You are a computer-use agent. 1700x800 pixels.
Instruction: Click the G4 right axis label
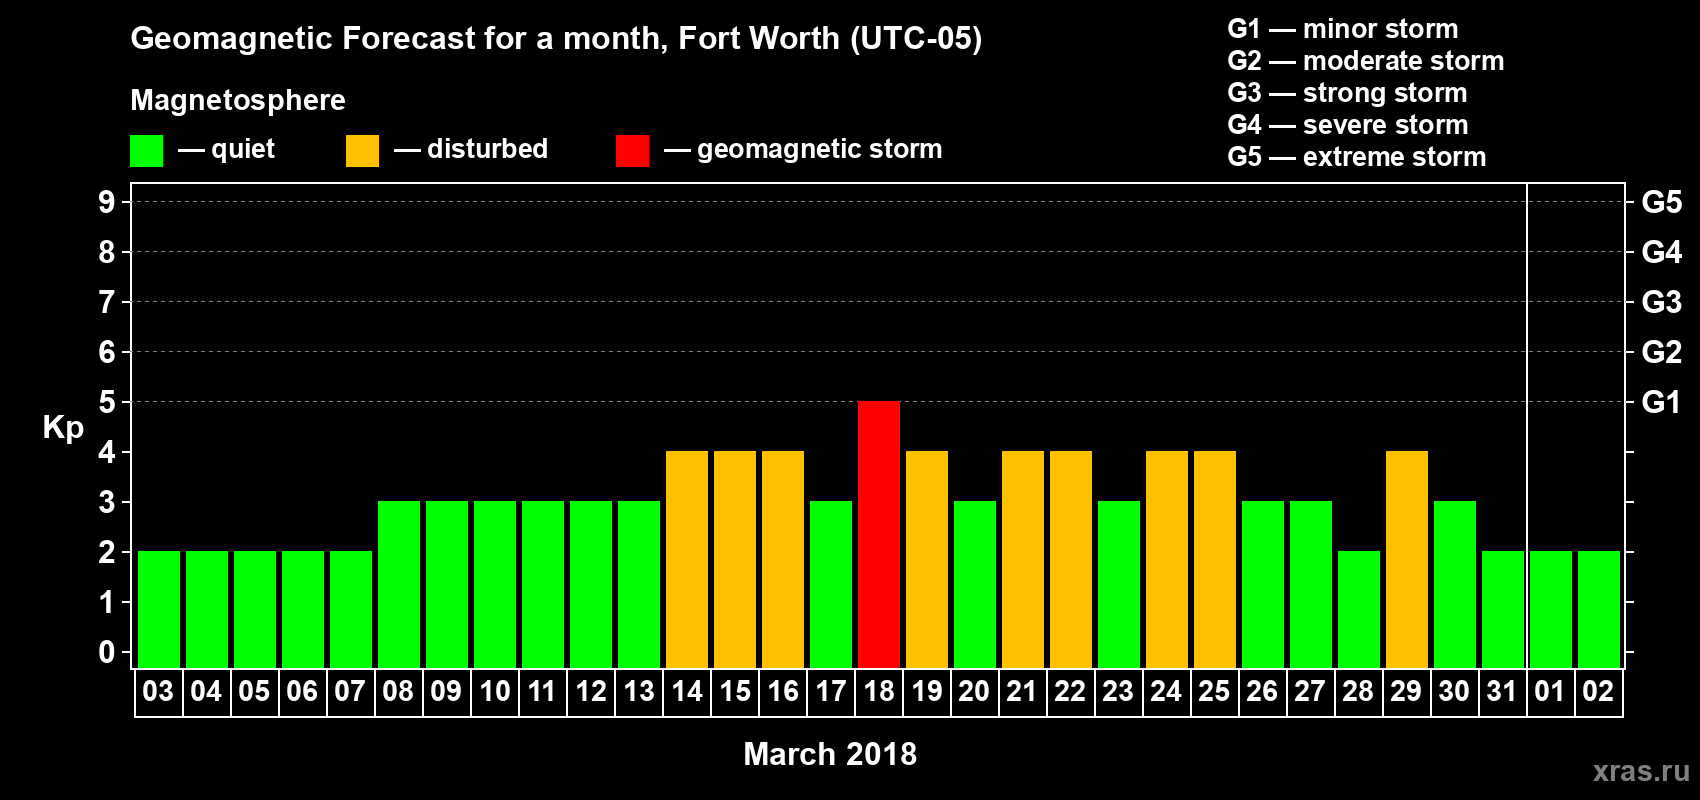click(x=1662, y=252)
